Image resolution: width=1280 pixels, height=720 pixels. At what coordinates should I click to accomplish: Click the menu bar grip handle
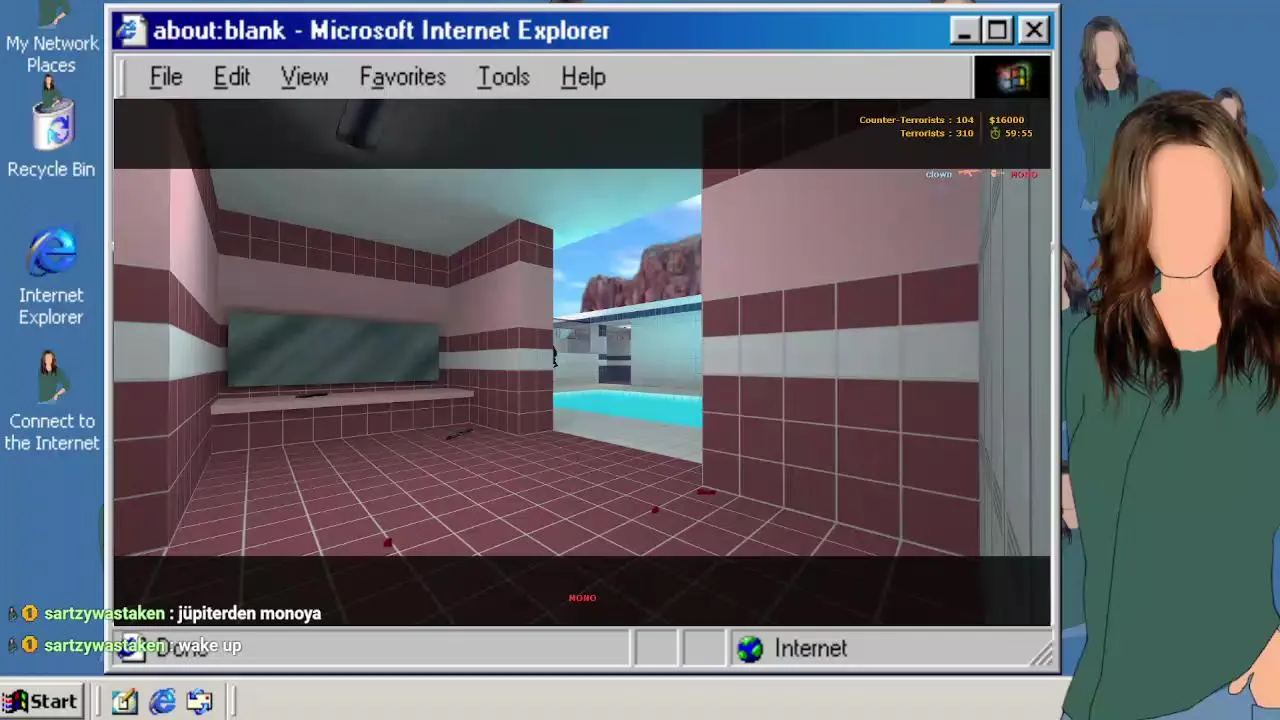tap(123, 77)
